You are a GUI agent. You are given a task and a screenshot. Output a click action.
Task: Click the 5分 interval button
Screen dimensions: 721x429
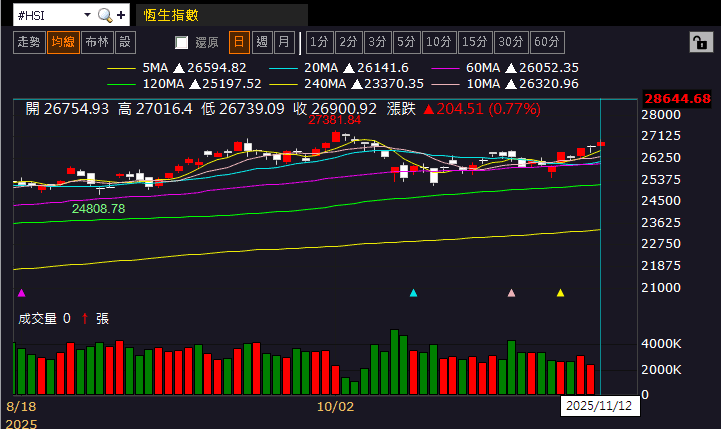tap(405, 42)
